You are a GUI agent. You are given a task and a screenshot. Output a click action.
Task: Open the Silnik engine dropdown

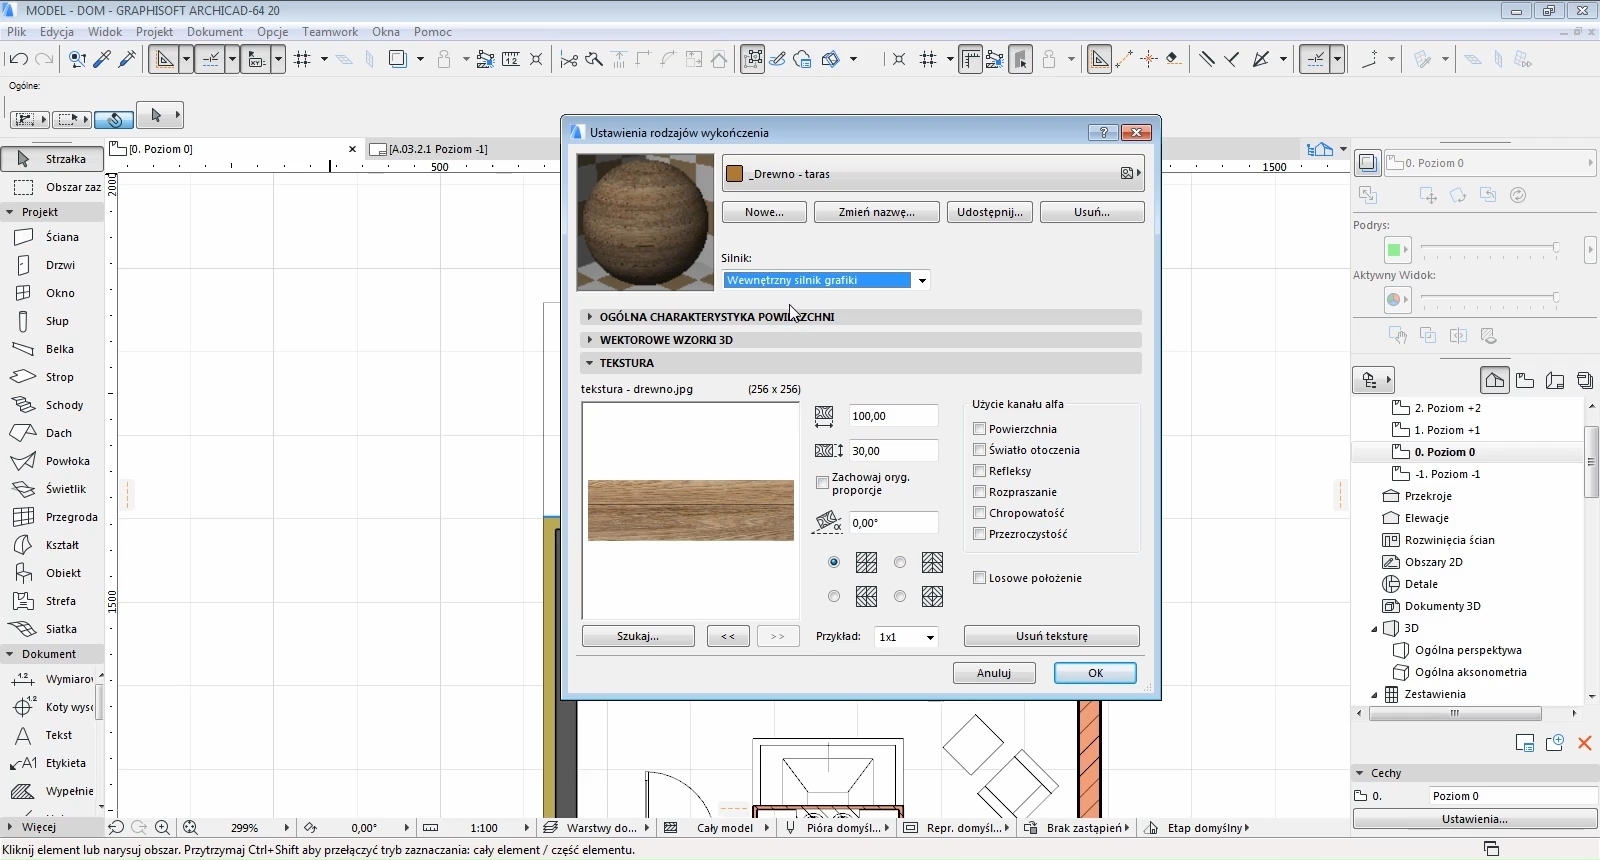(922, 281)
